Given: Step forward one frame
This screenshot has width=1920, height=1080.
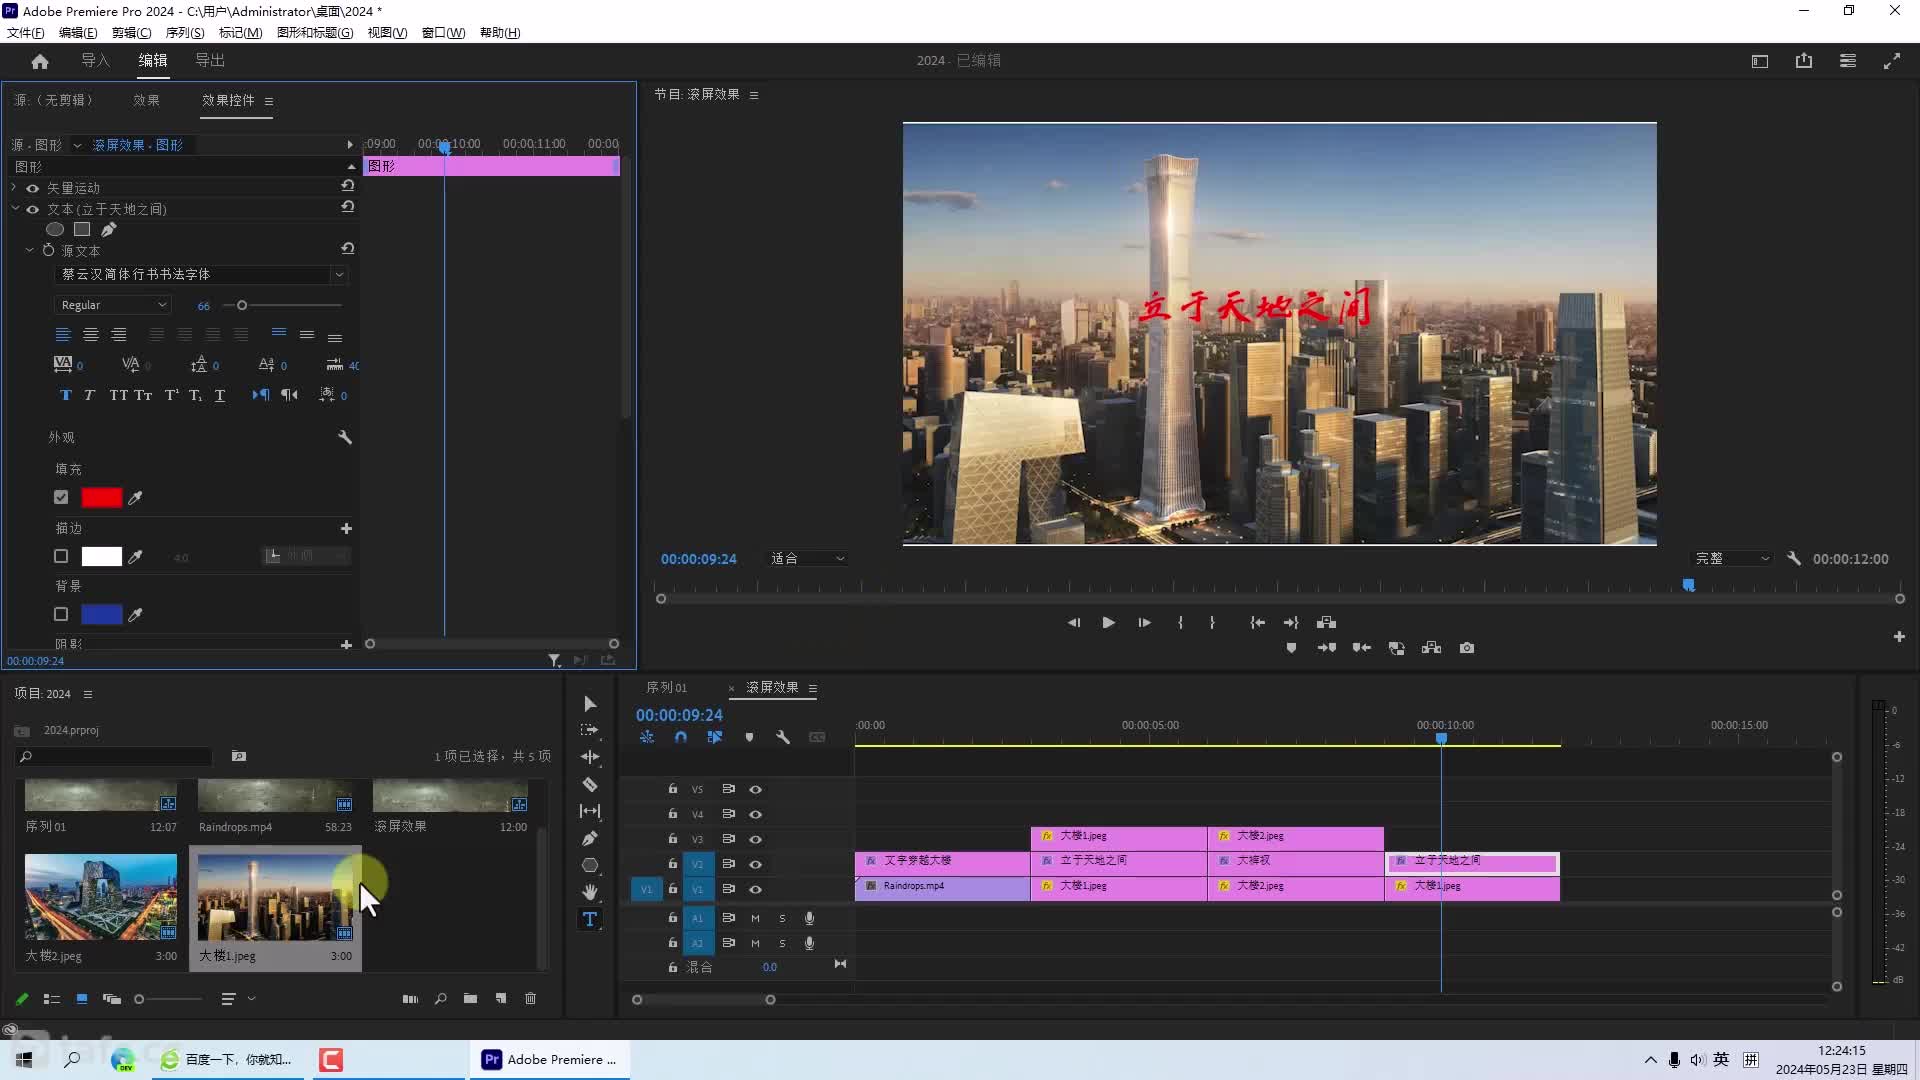Looking at the screenshot, I should click(1144, 622).
